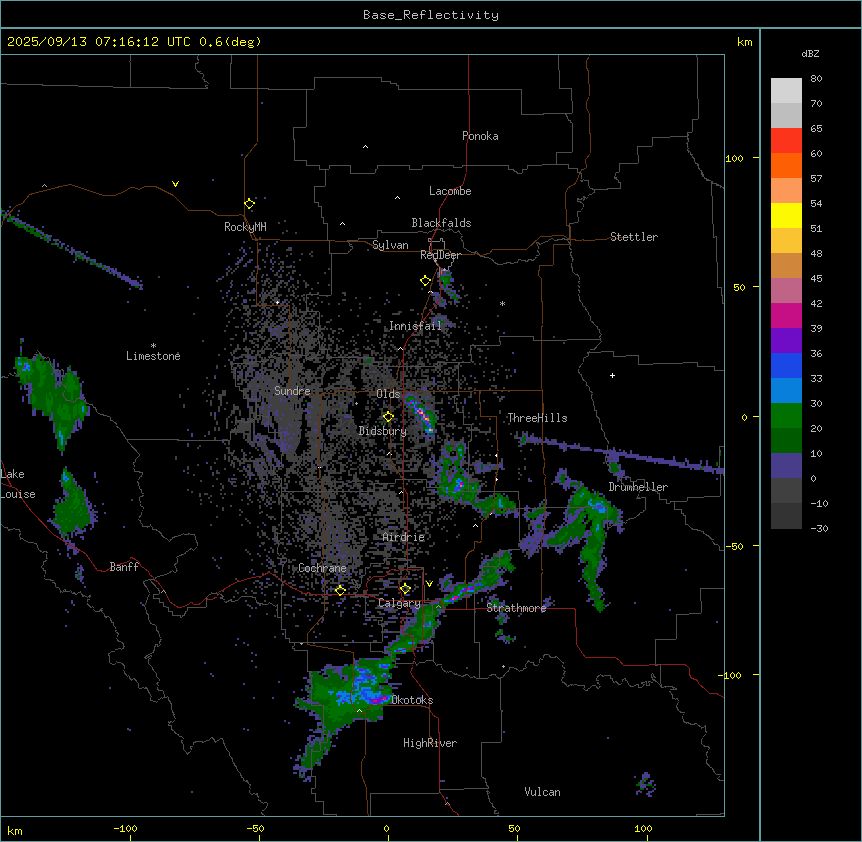Click the km unit label at bottom left
The image size is (862, 842).
(x=15, y=830)
